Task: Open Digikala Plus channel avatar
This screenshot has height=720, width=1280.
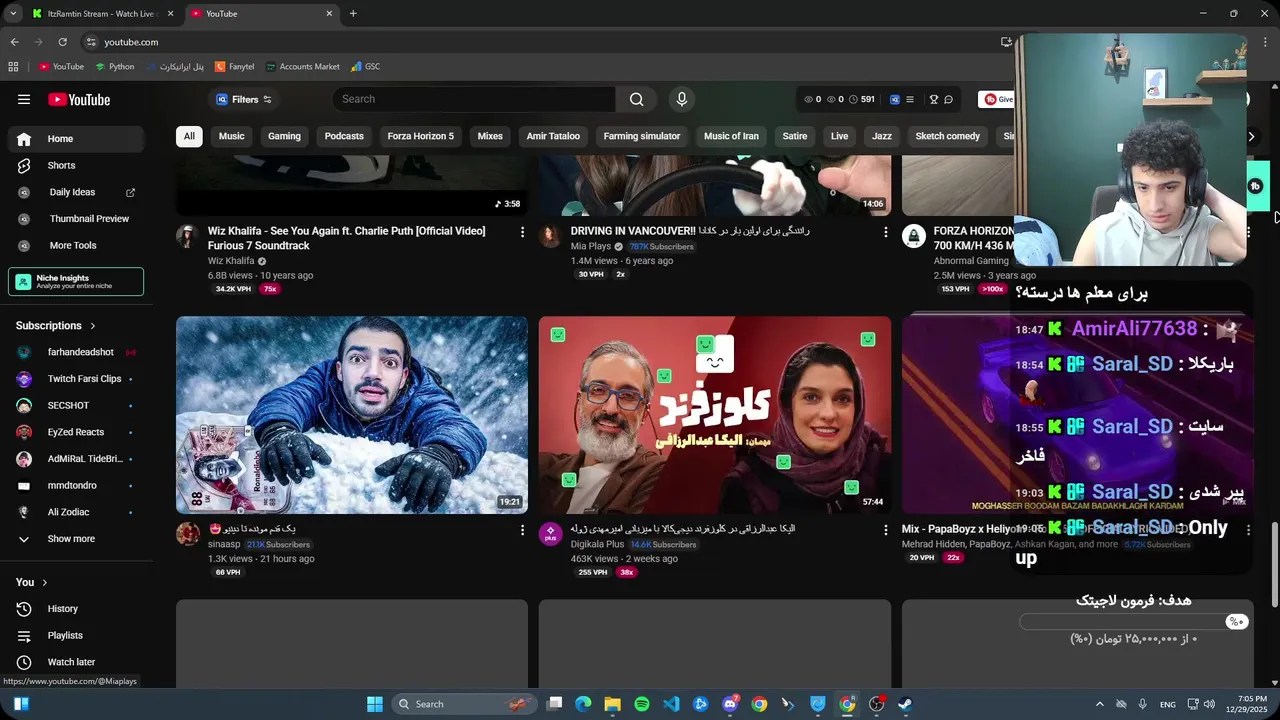Action: (x=550, y=534)
